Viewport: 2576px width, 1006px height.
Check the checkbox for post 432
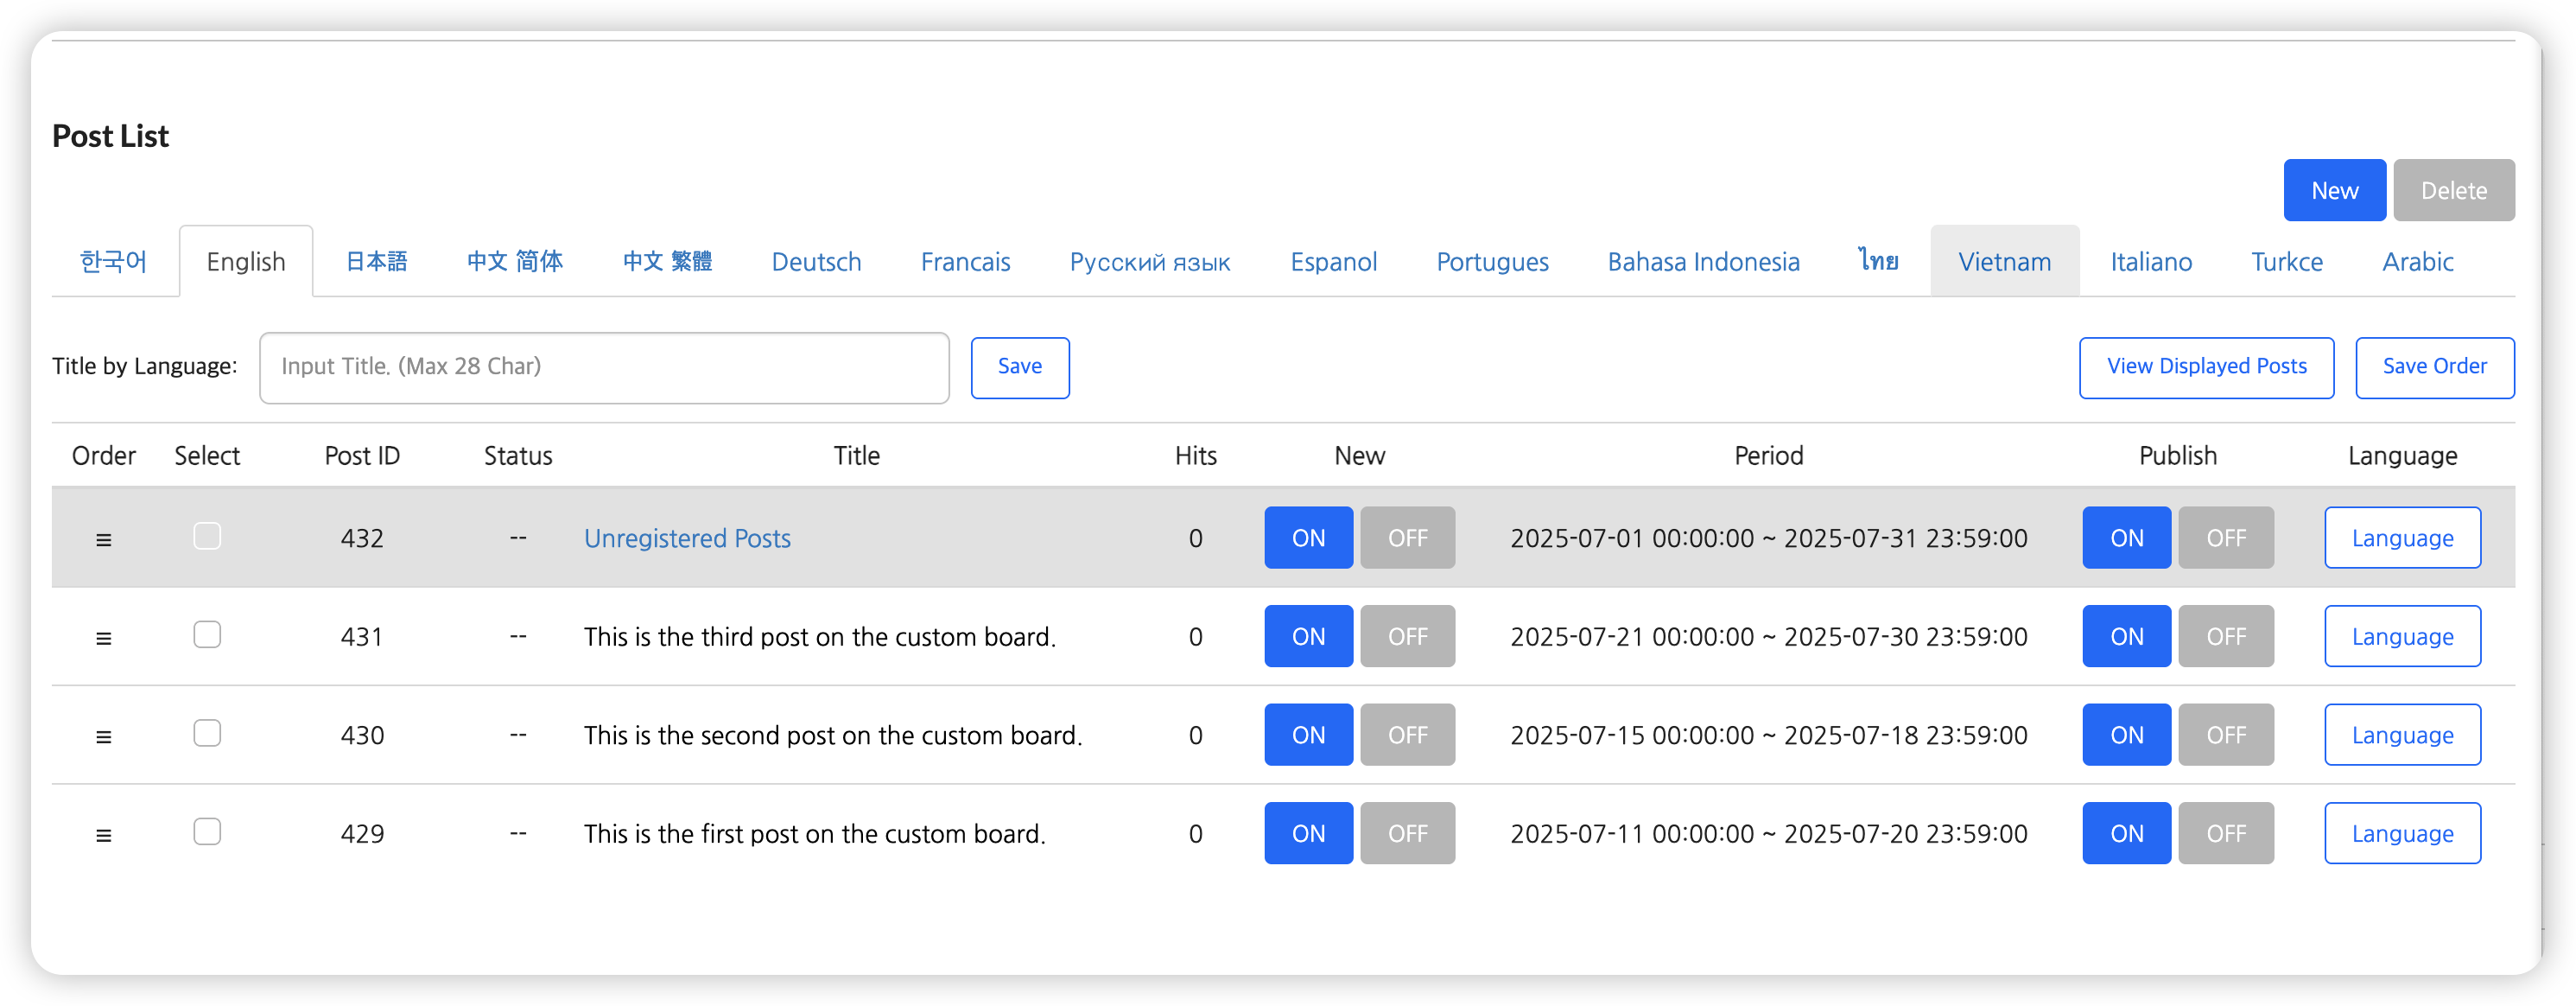pos(207,536)
